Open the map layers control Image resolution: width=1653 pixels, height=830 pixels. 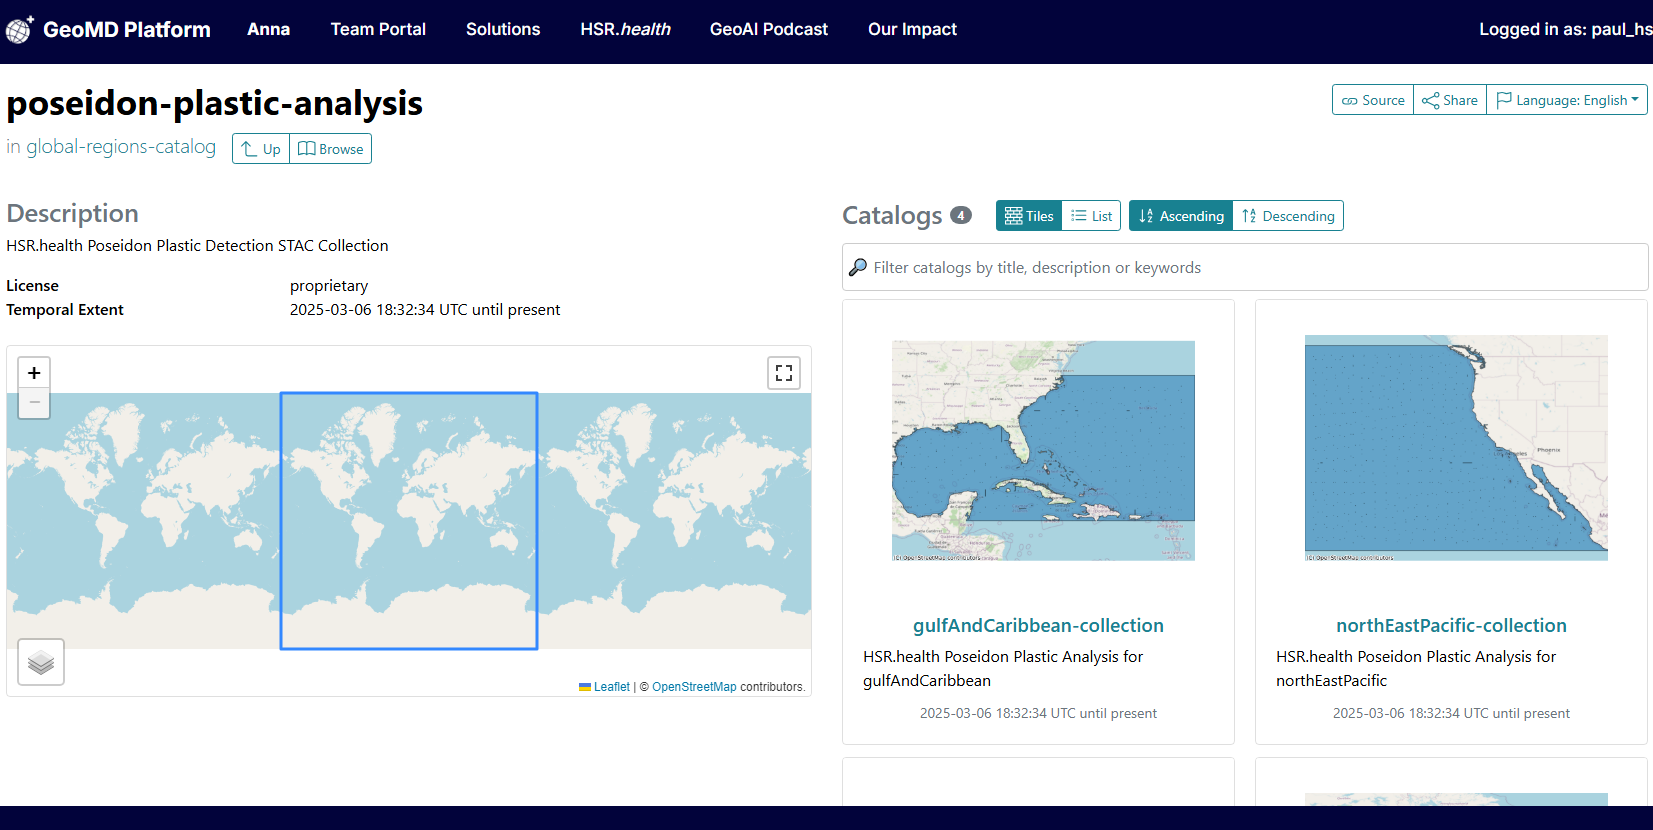pyautogui.click(x=41, y=662)
